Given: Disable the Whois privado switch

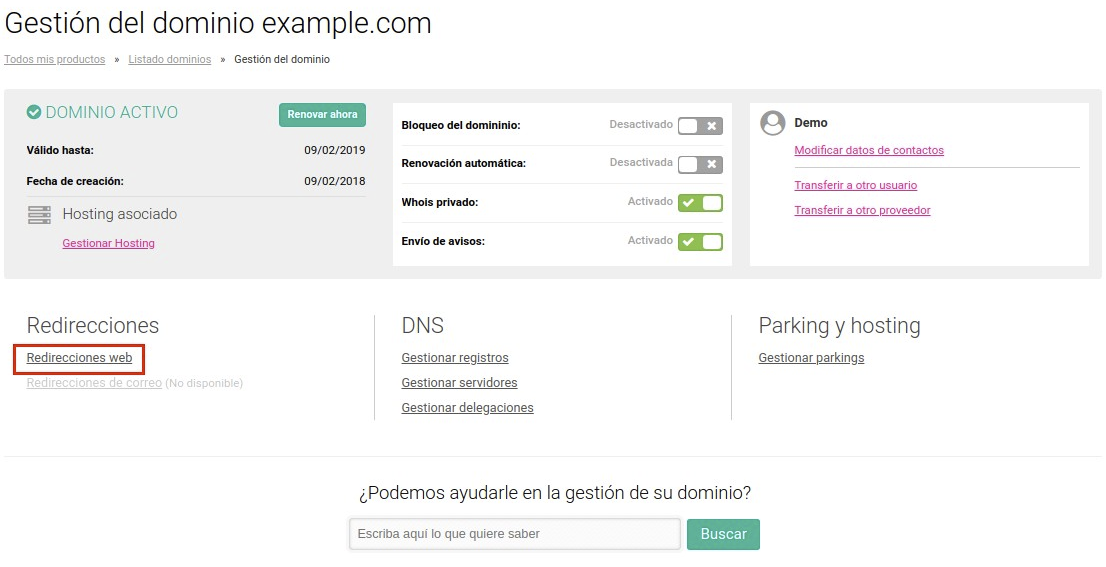Looking at the screenshot, I should (x=700, y=203).
